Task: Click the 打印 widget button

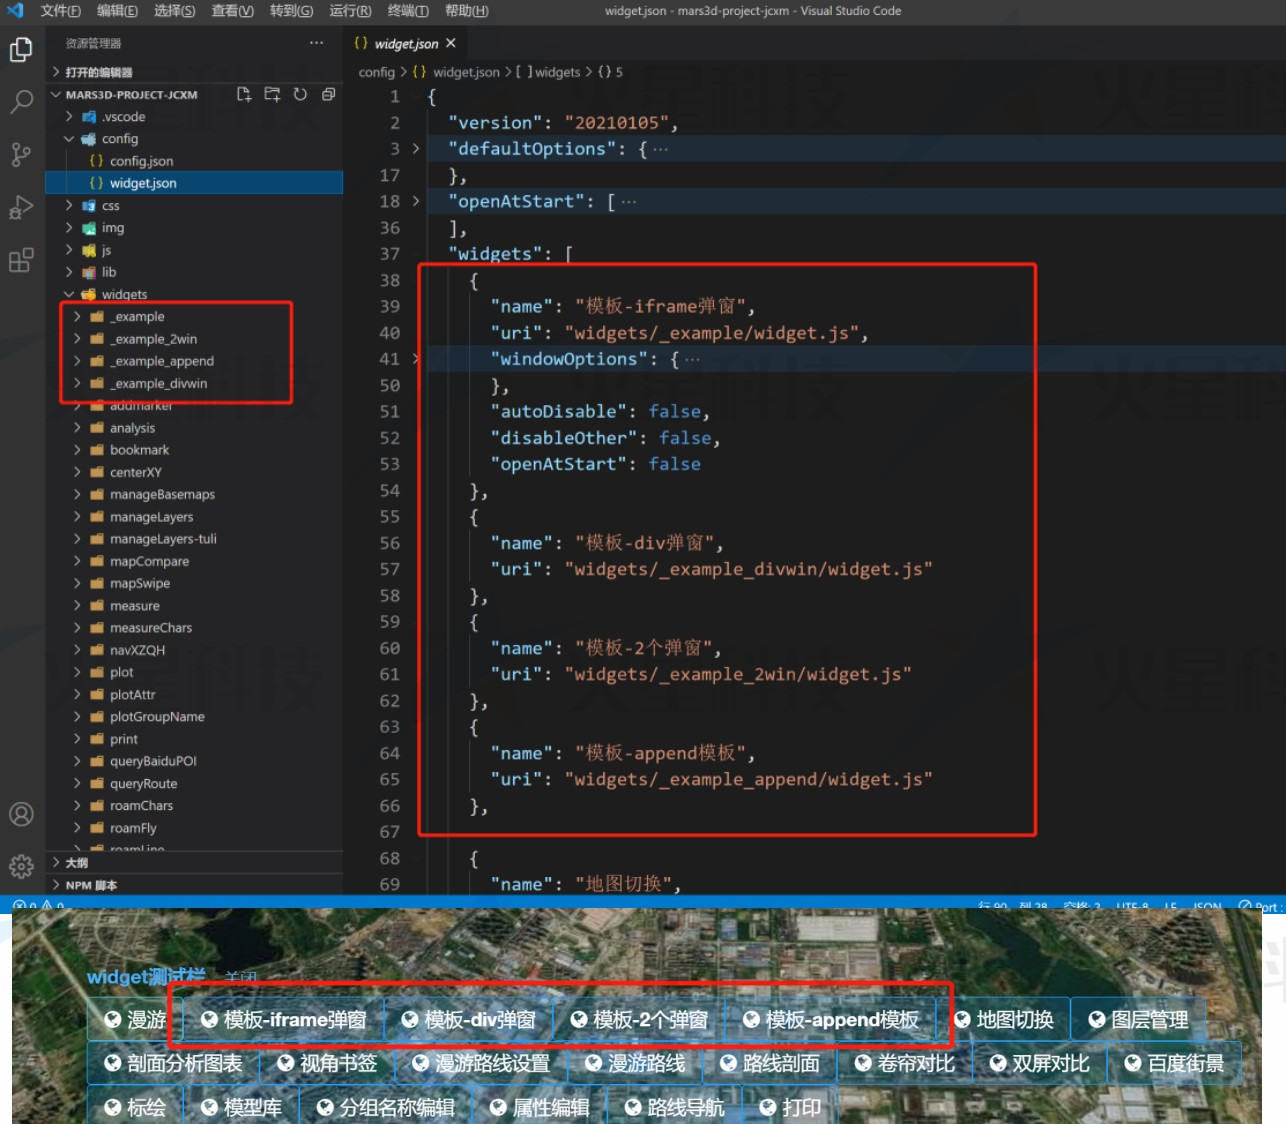Action: coord(790,1107)
